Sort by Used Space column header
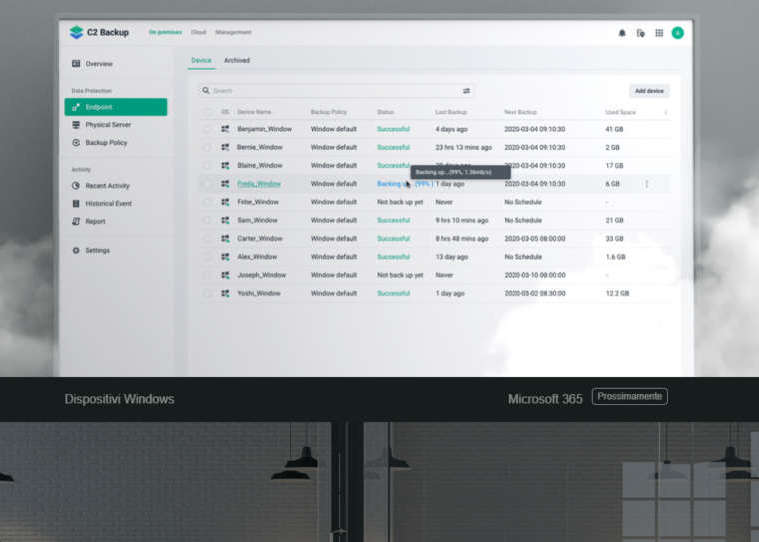Screen dimensions: 759x542 pyautogui.click(x=620, y=112)
